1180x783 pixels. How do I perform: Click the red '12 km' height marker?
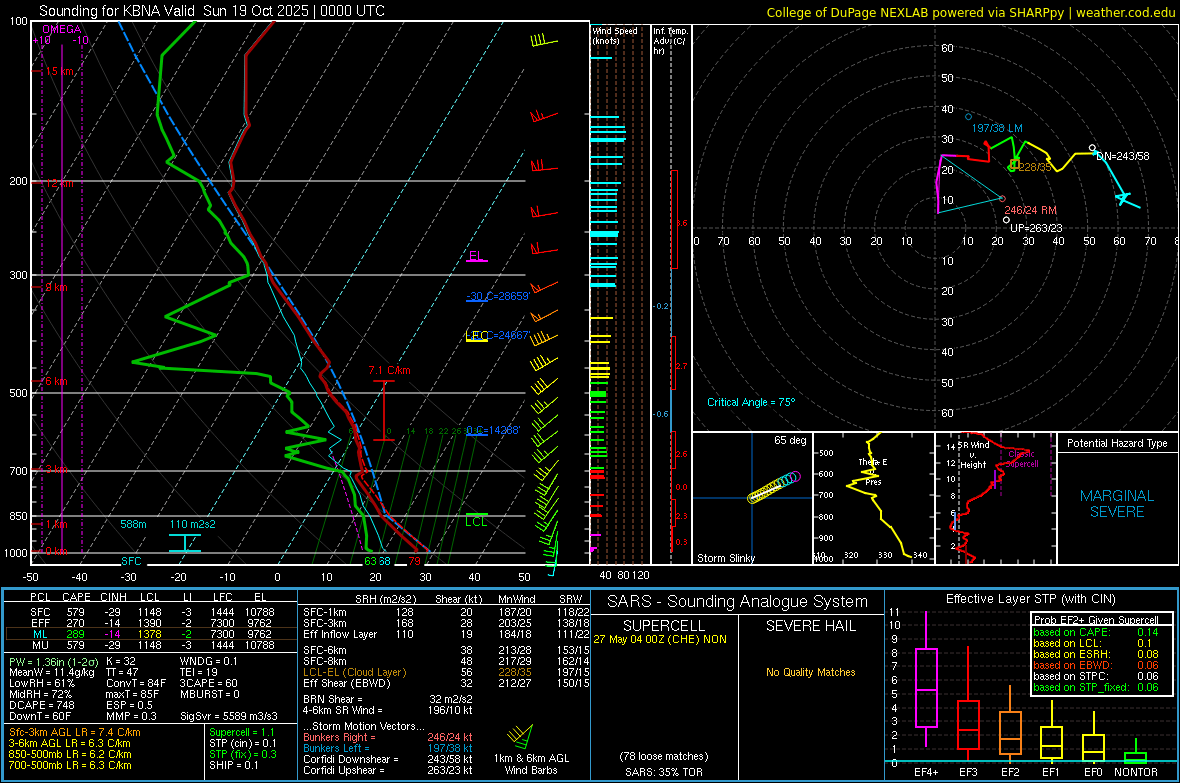click(59, 183)
